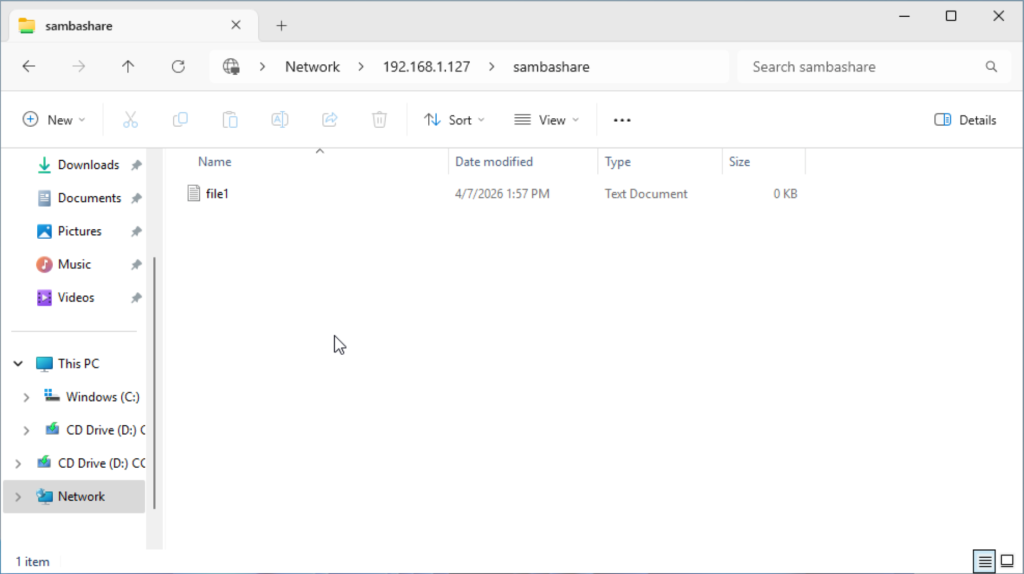Screen dimensions: 1024x574
Task: Select the sambashare tab
Action: tap(131, 26)
